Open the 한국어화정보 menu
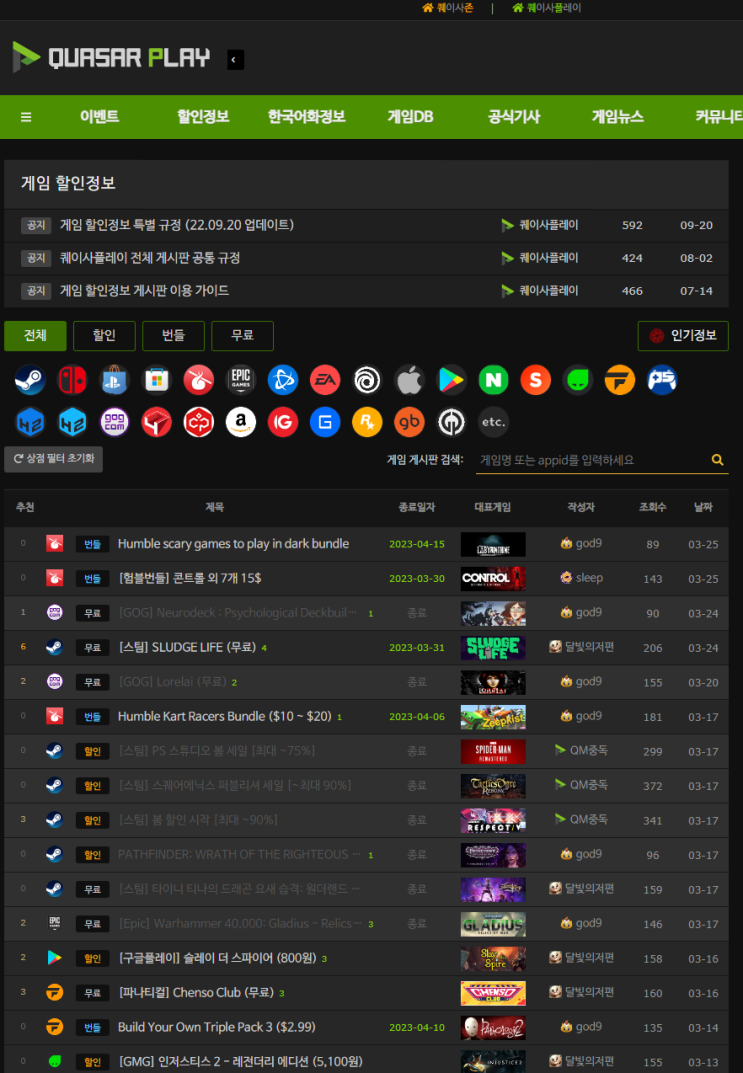 pyautogui.click(x=306, y=116)
